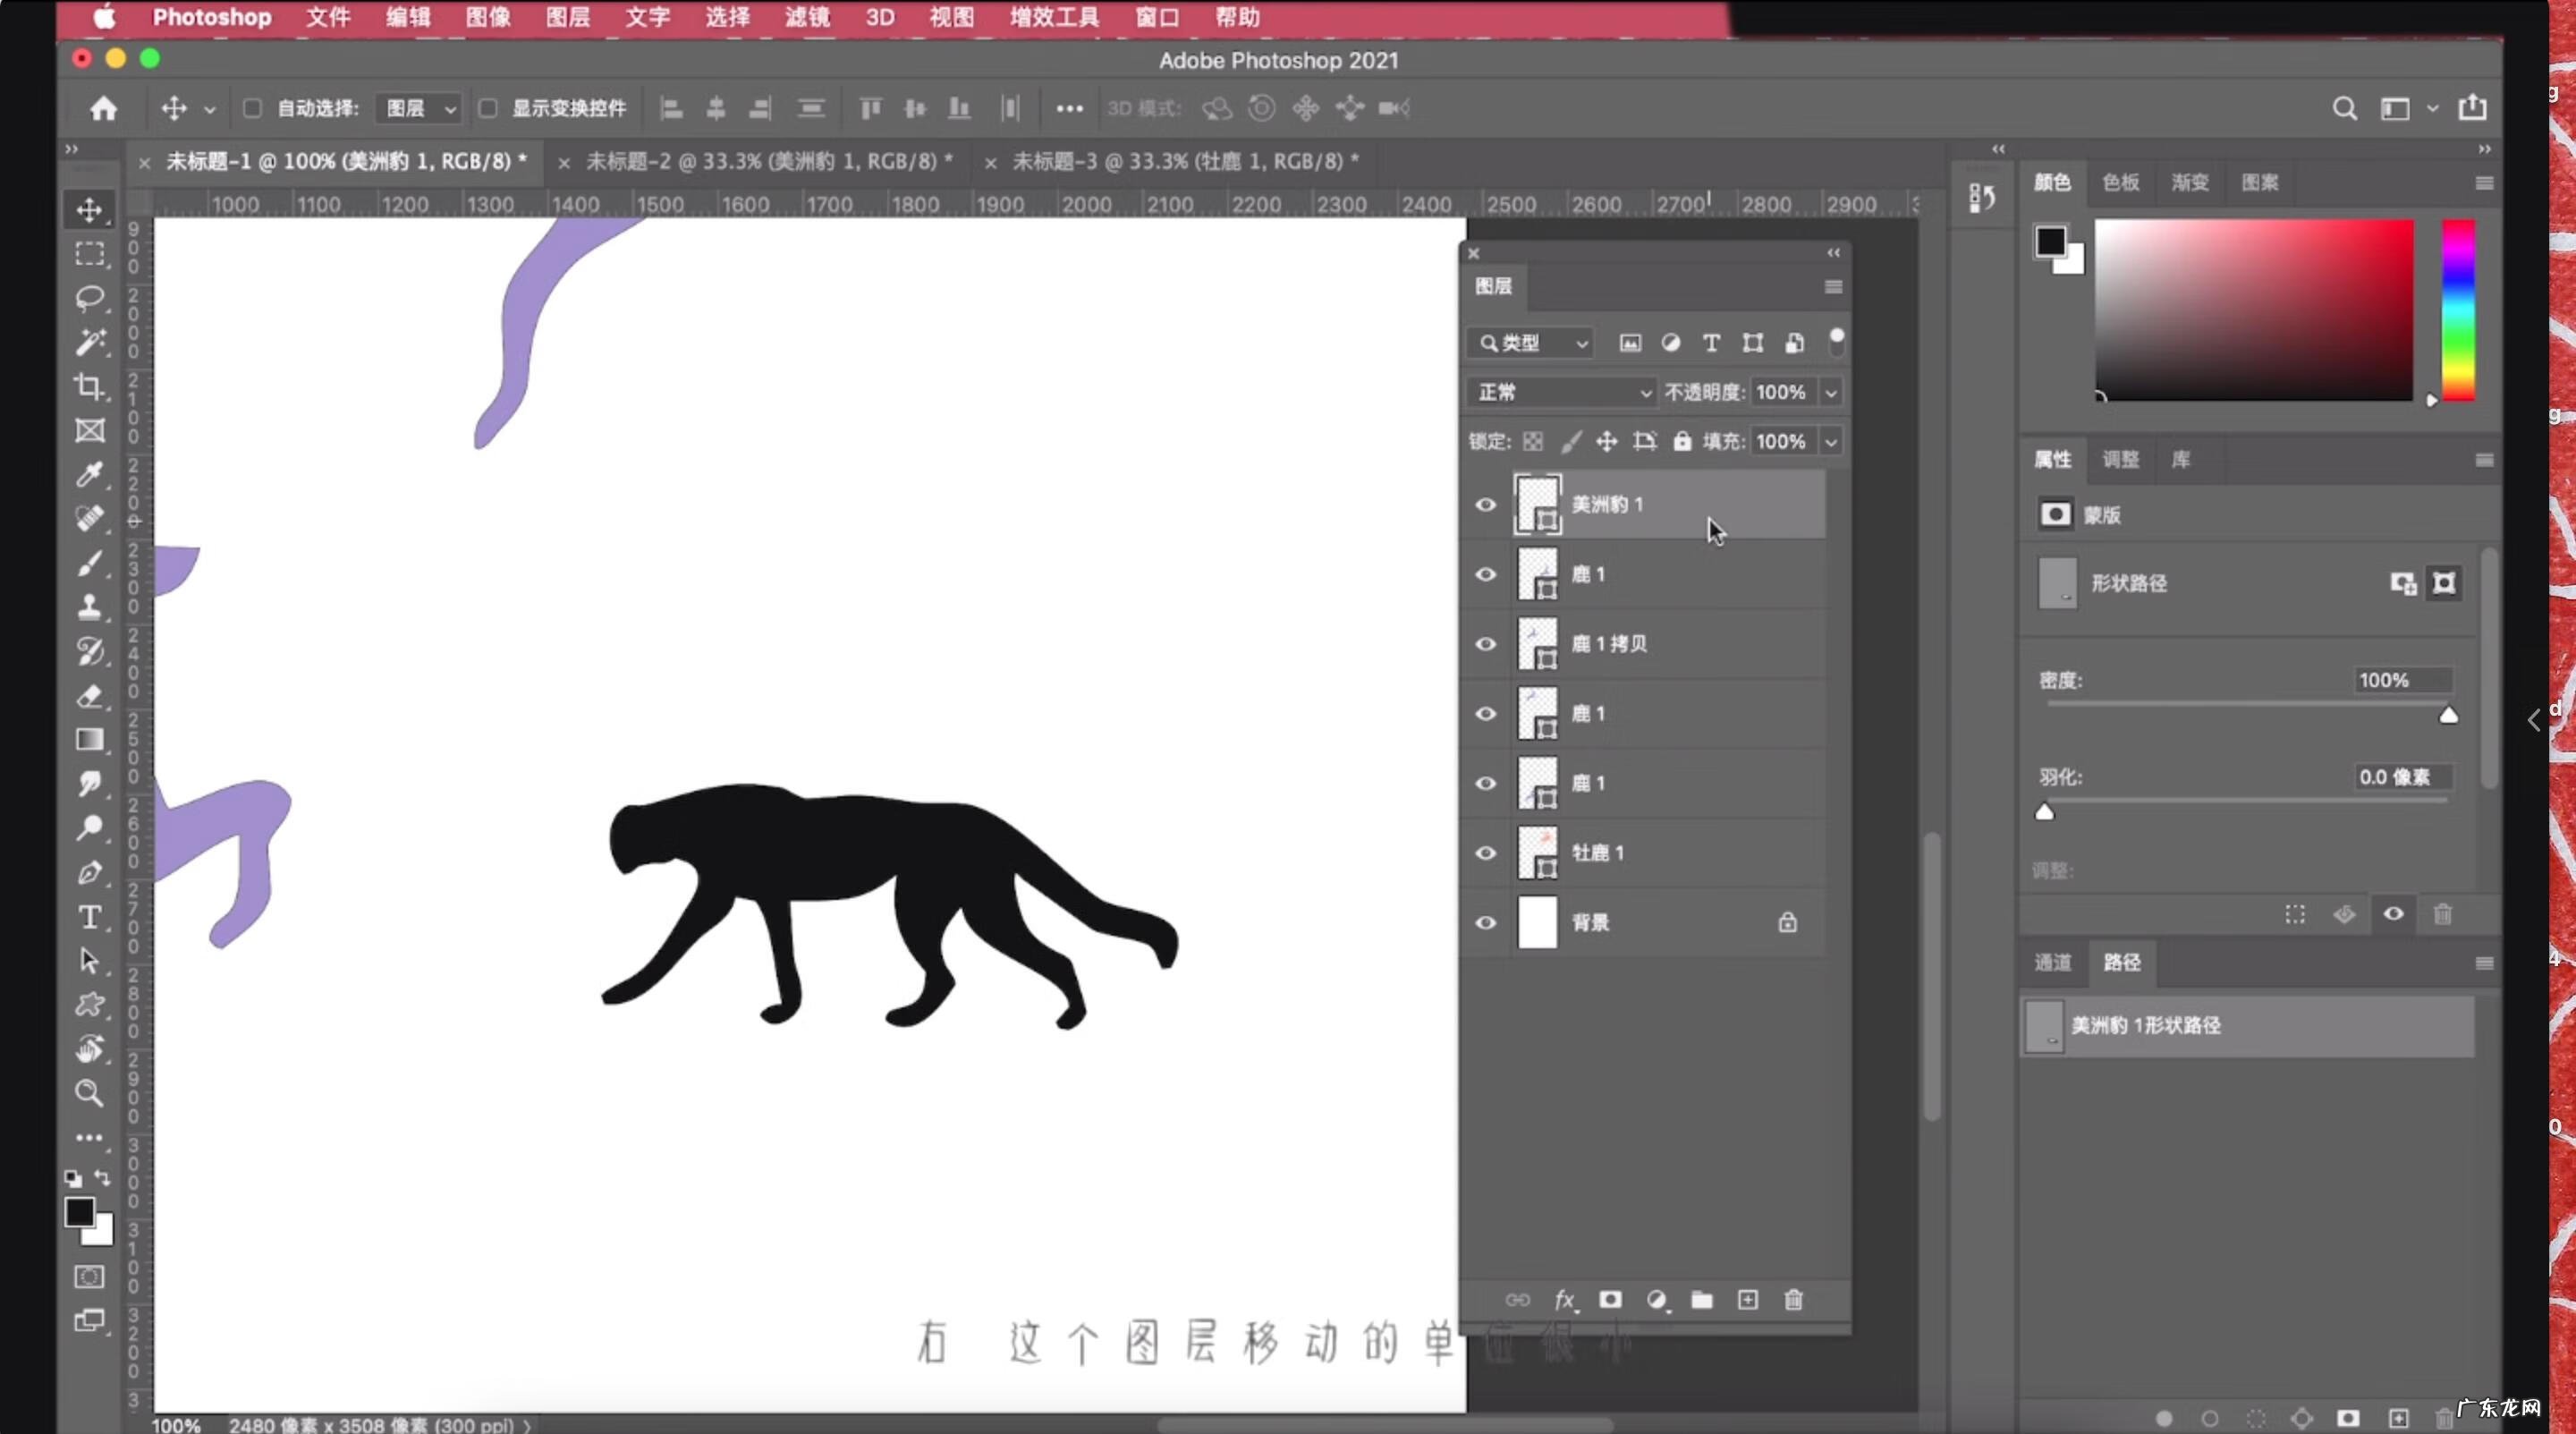Screen dimensions: 2576x1434
Task: Select the Move tool
Action: coord(89,210)
